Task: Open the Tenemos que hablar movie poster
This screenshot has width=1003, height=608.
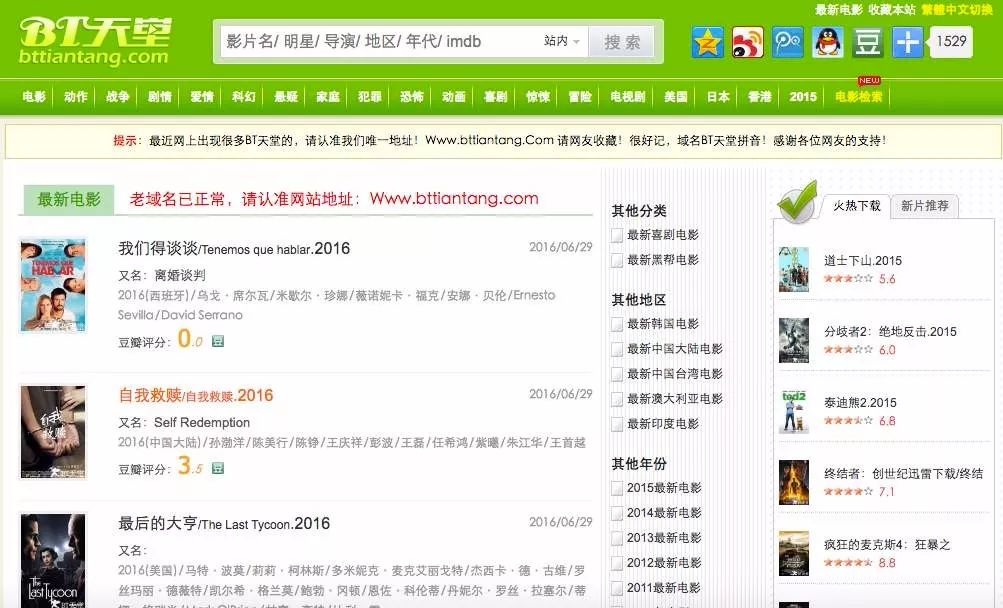Action: (x=53, y=285)
